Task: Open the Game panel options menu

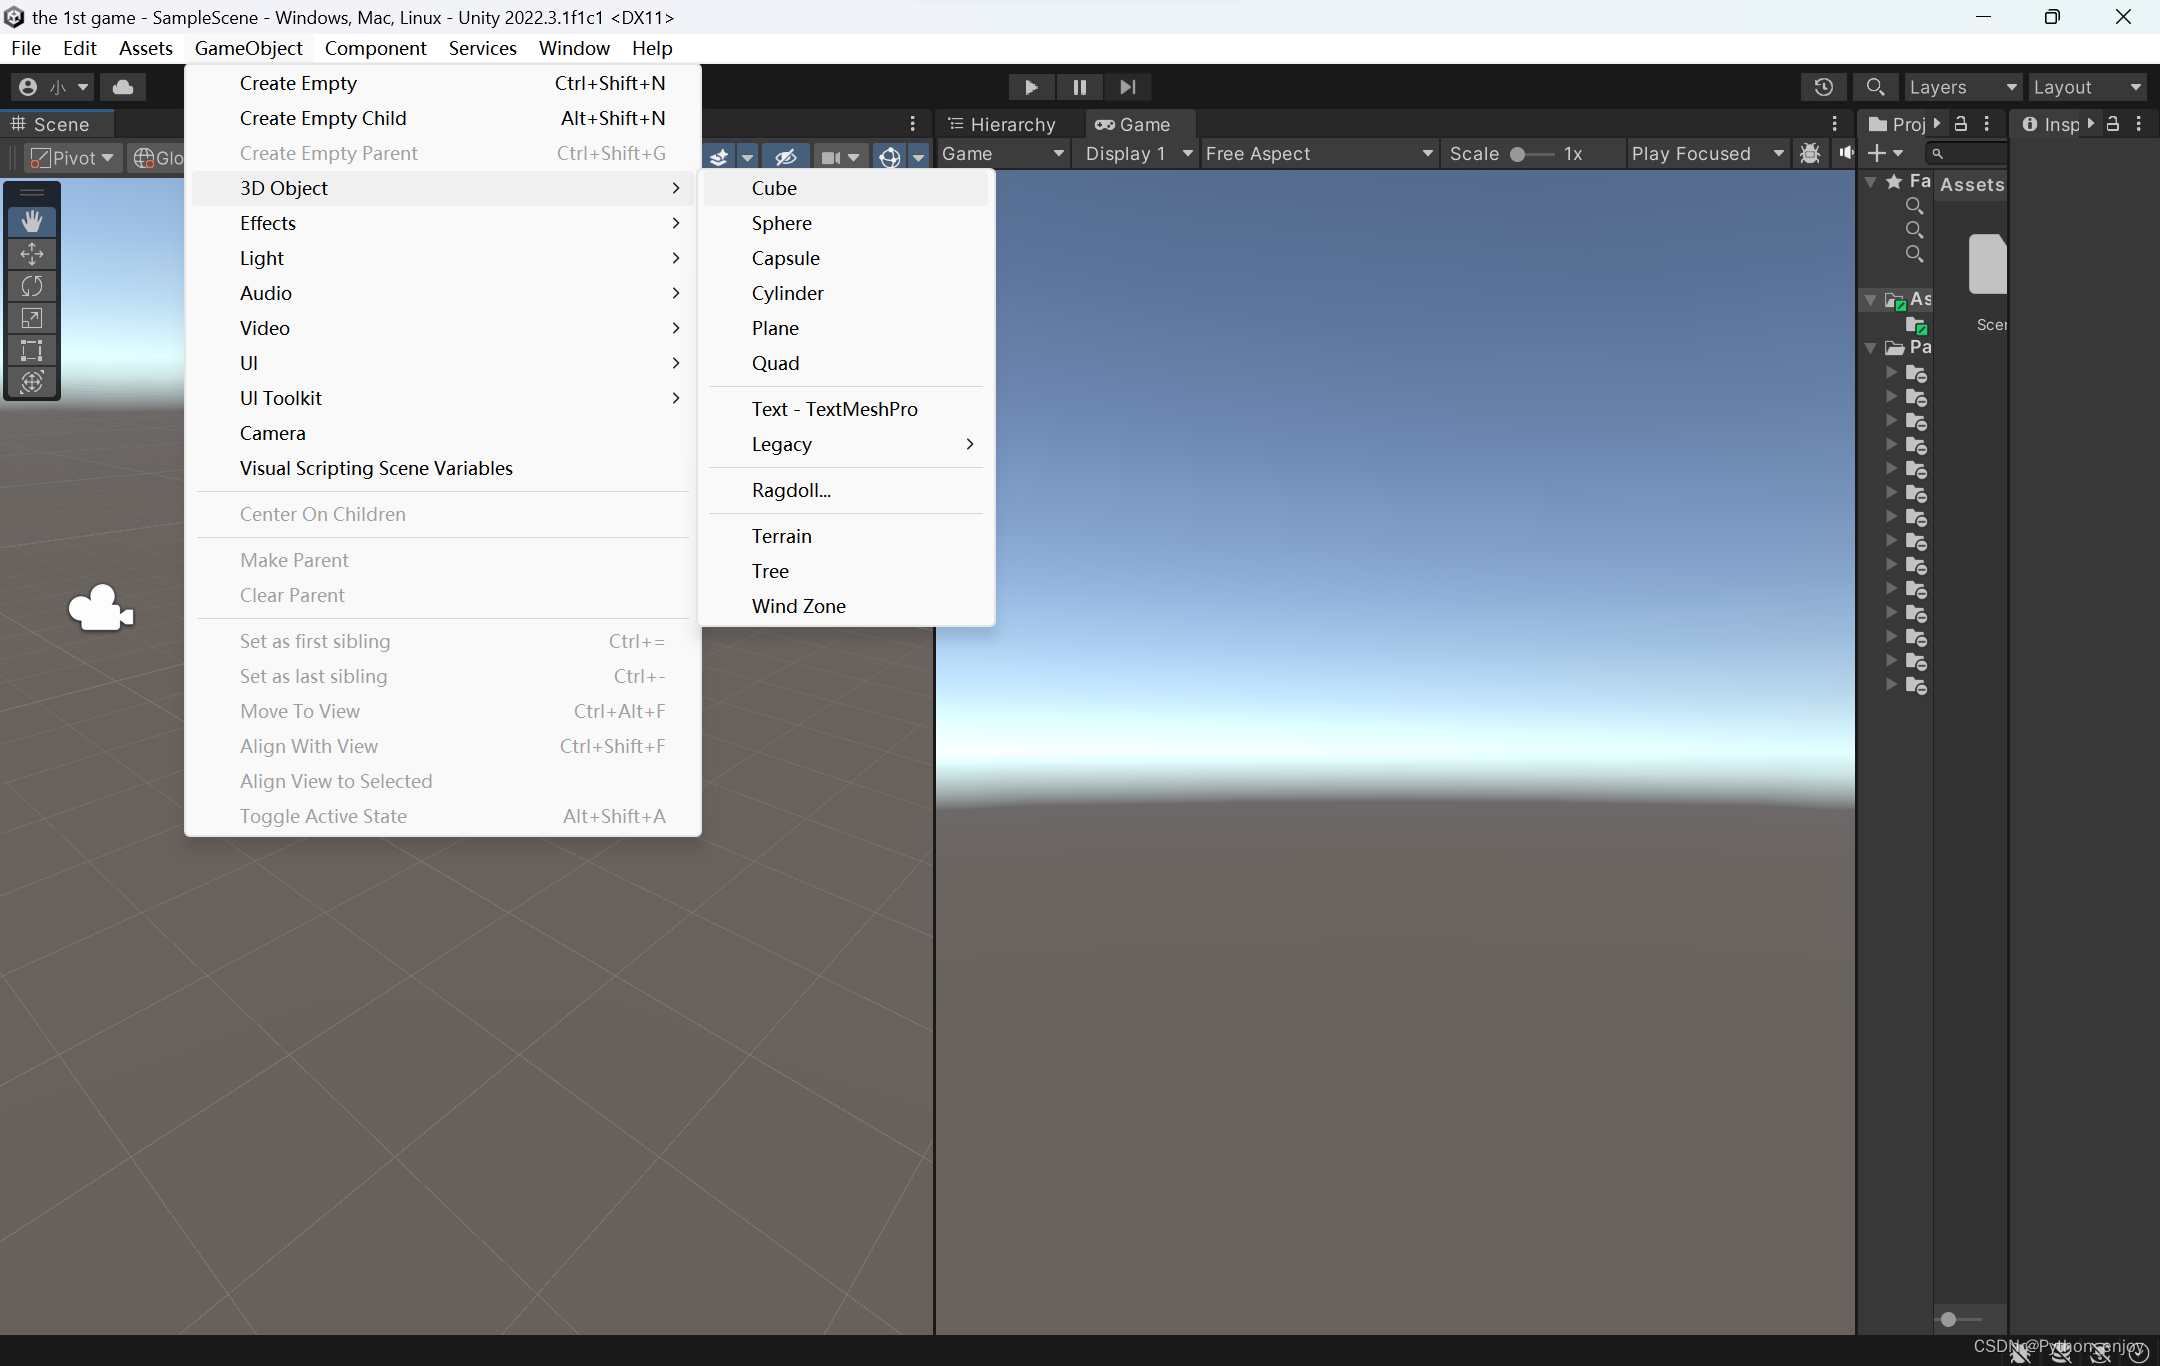Action: click(1834, 123)
